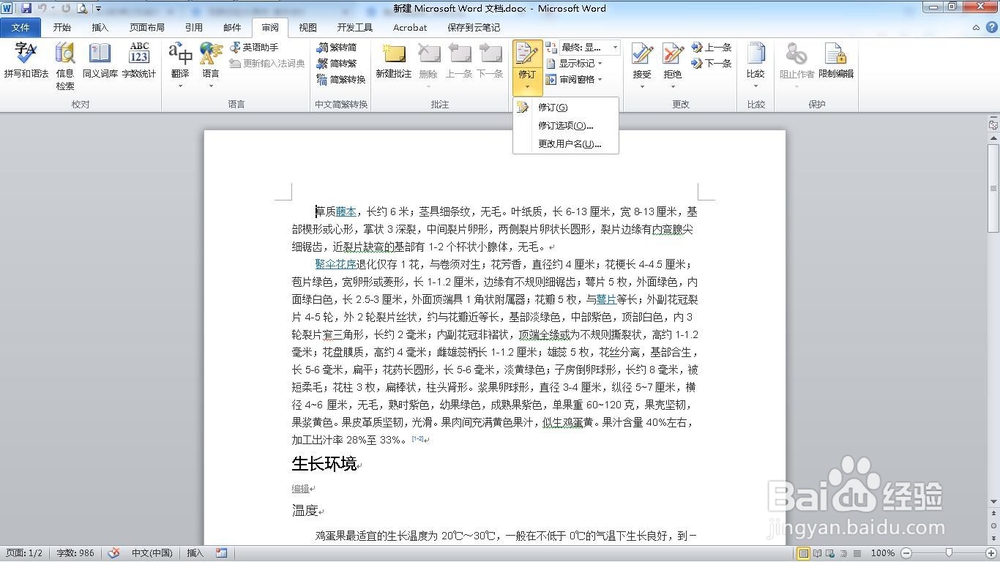Switch to the Acrobat tab
The height and width of the screenshot is (562, 1000).
pyautogui.click(x=410, y=27)
